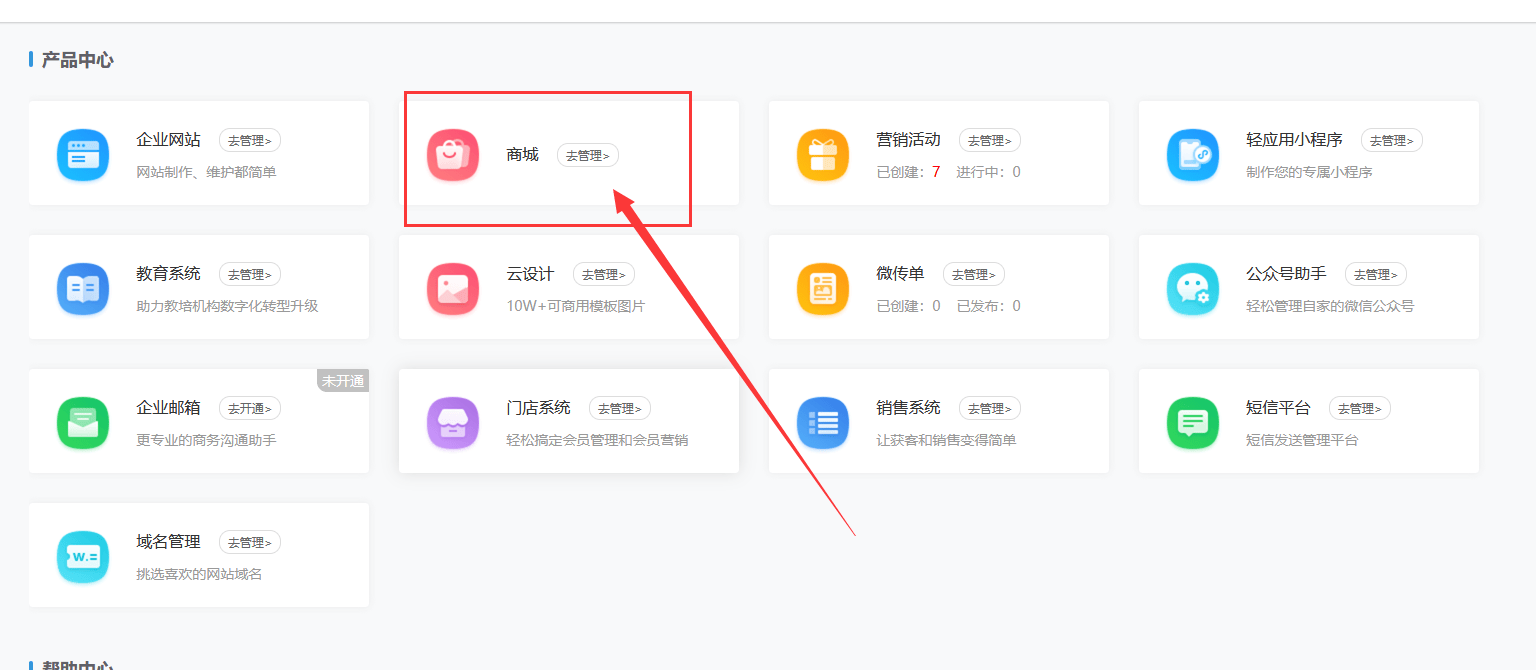Click the highlighted 商城 shopping bag icon
The width and height of the screenshot is (1536, 670).
point(453,155)
